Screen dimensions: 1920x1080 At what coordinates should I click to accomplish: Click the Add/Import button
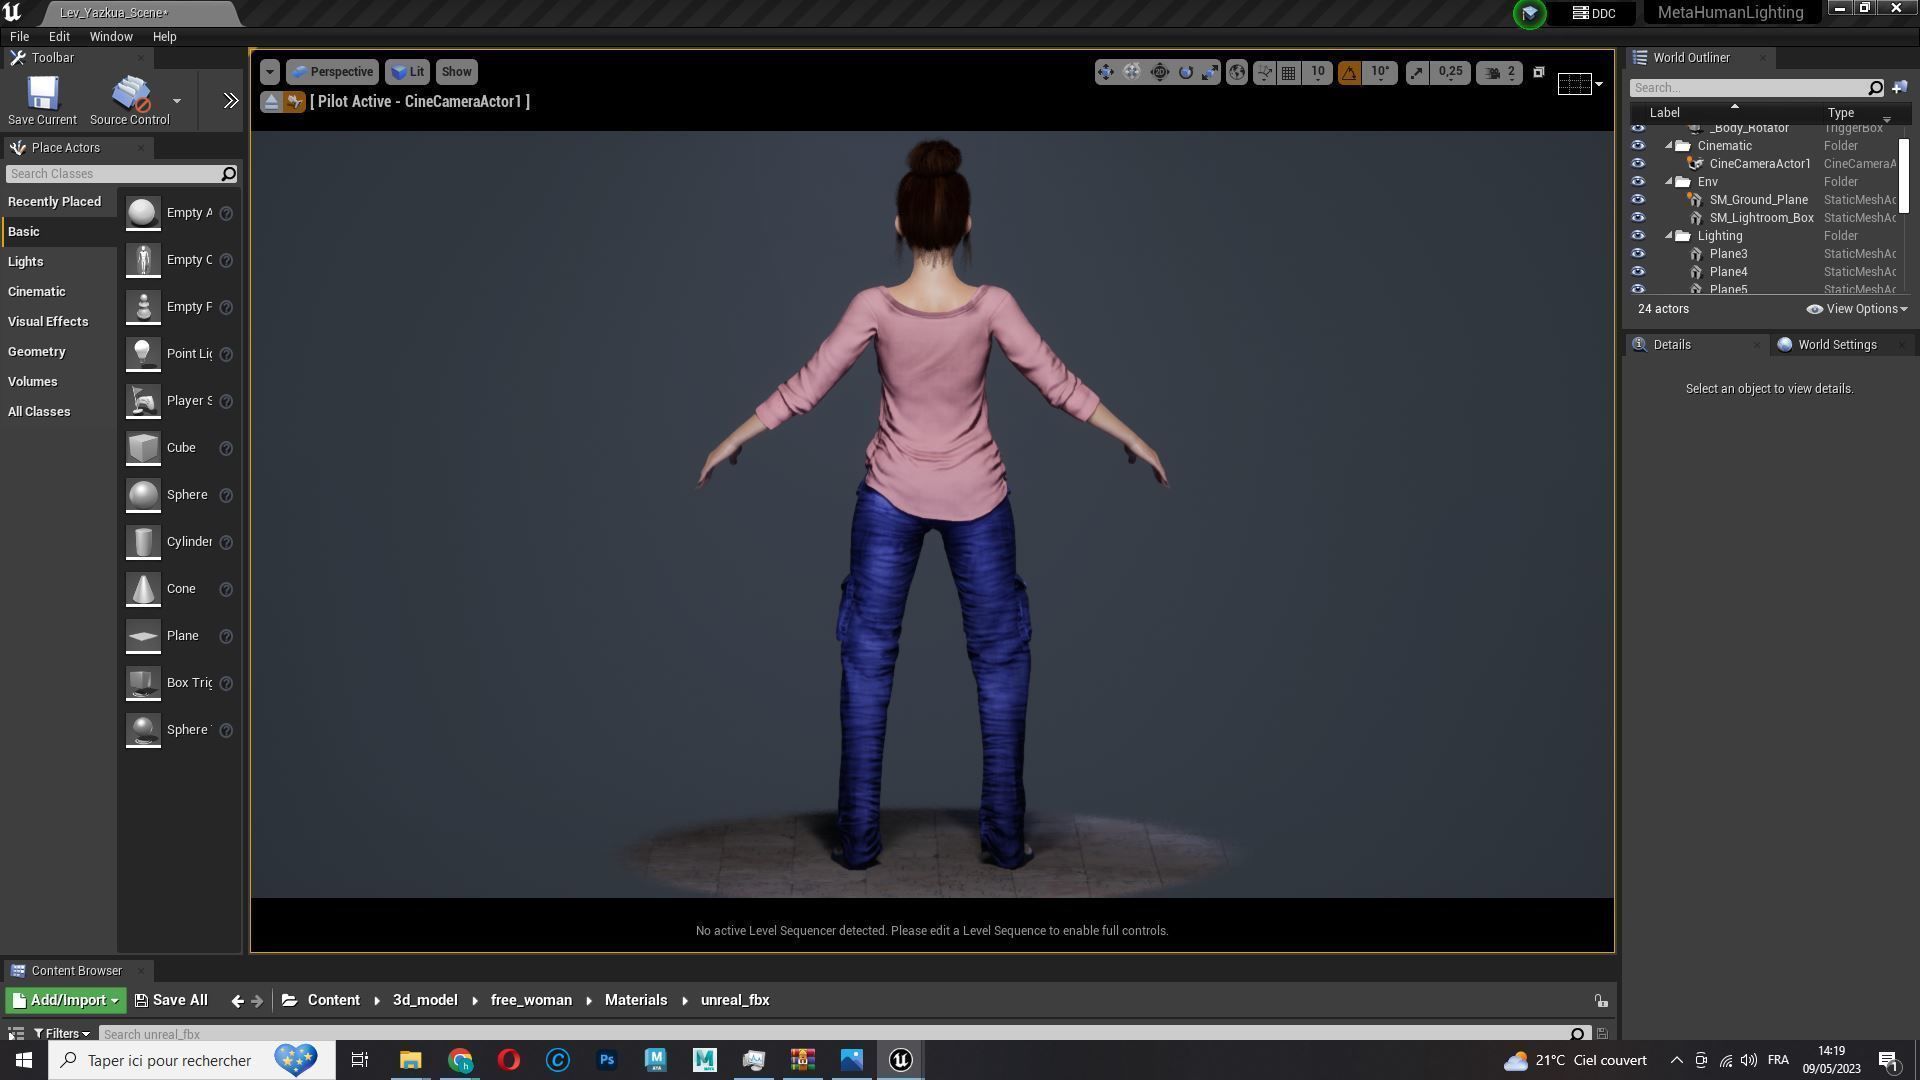point(65,1000)
